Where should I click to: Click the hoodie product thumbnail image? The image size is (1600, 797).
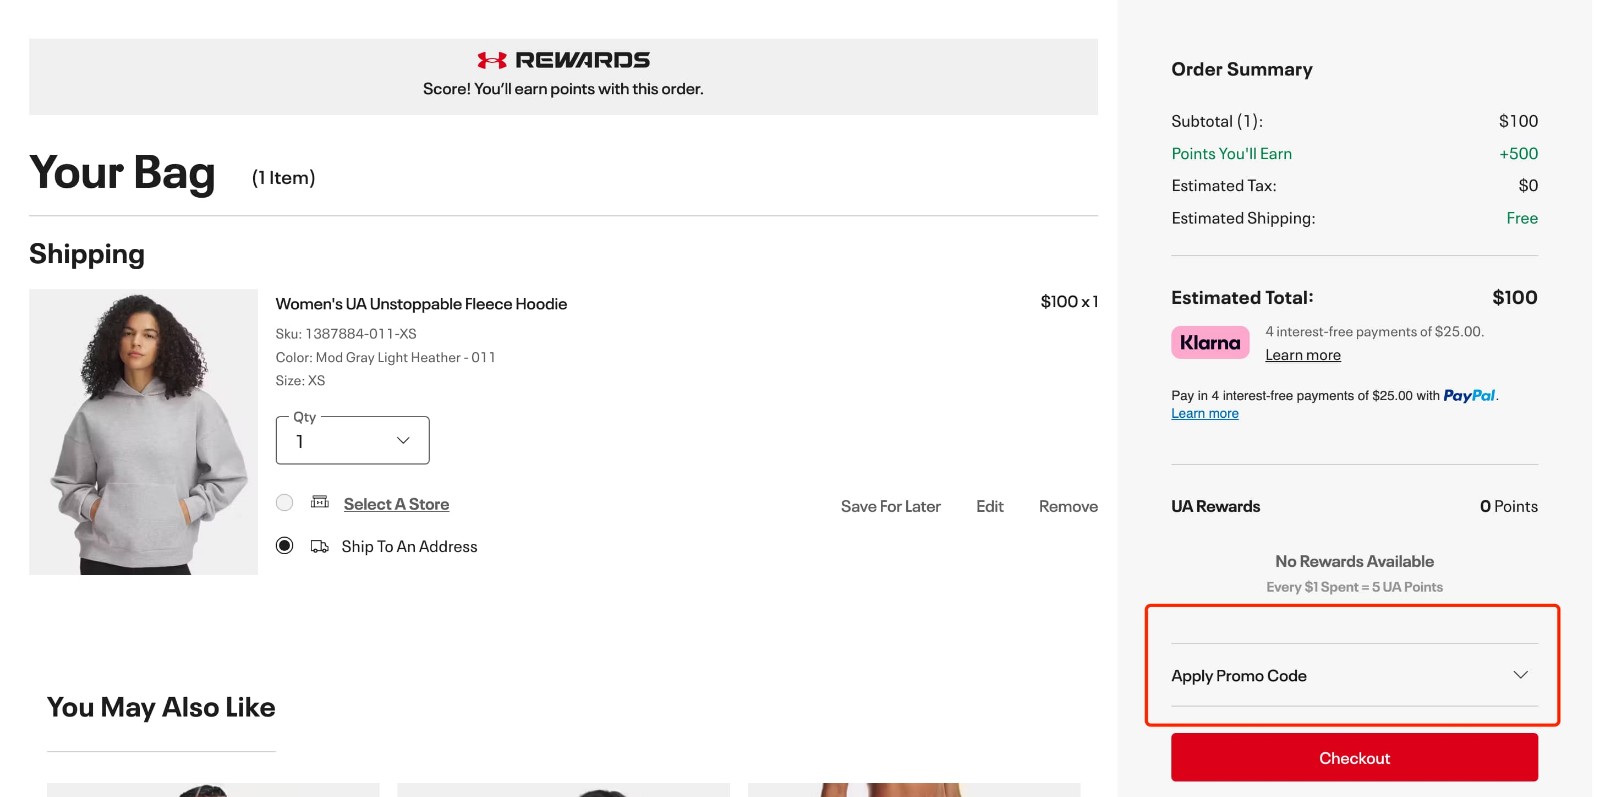coord(143,432)
